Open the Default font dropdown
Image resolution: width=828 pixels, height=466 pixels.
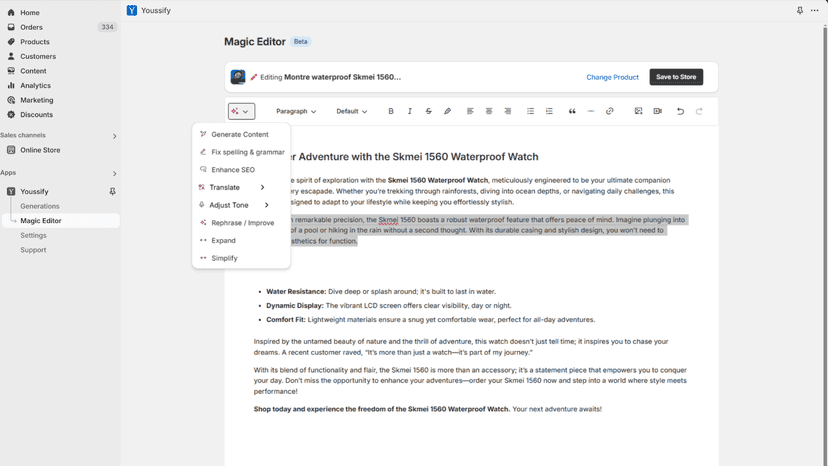click(352, 111)
